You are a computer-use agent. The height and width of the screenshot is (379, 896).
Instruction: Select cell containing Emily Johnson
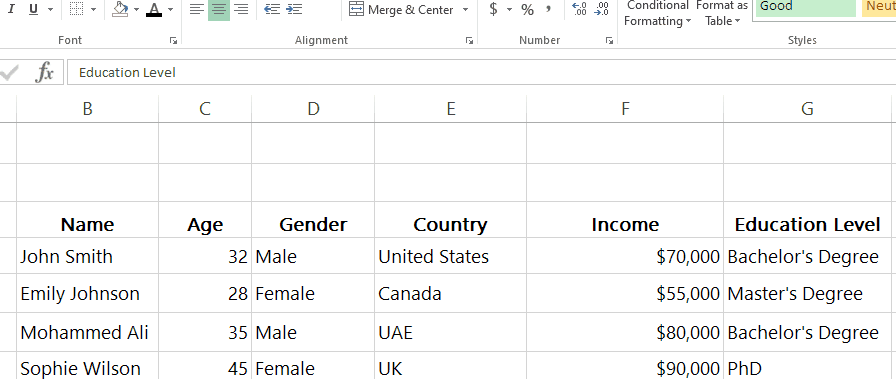point(87,293)
